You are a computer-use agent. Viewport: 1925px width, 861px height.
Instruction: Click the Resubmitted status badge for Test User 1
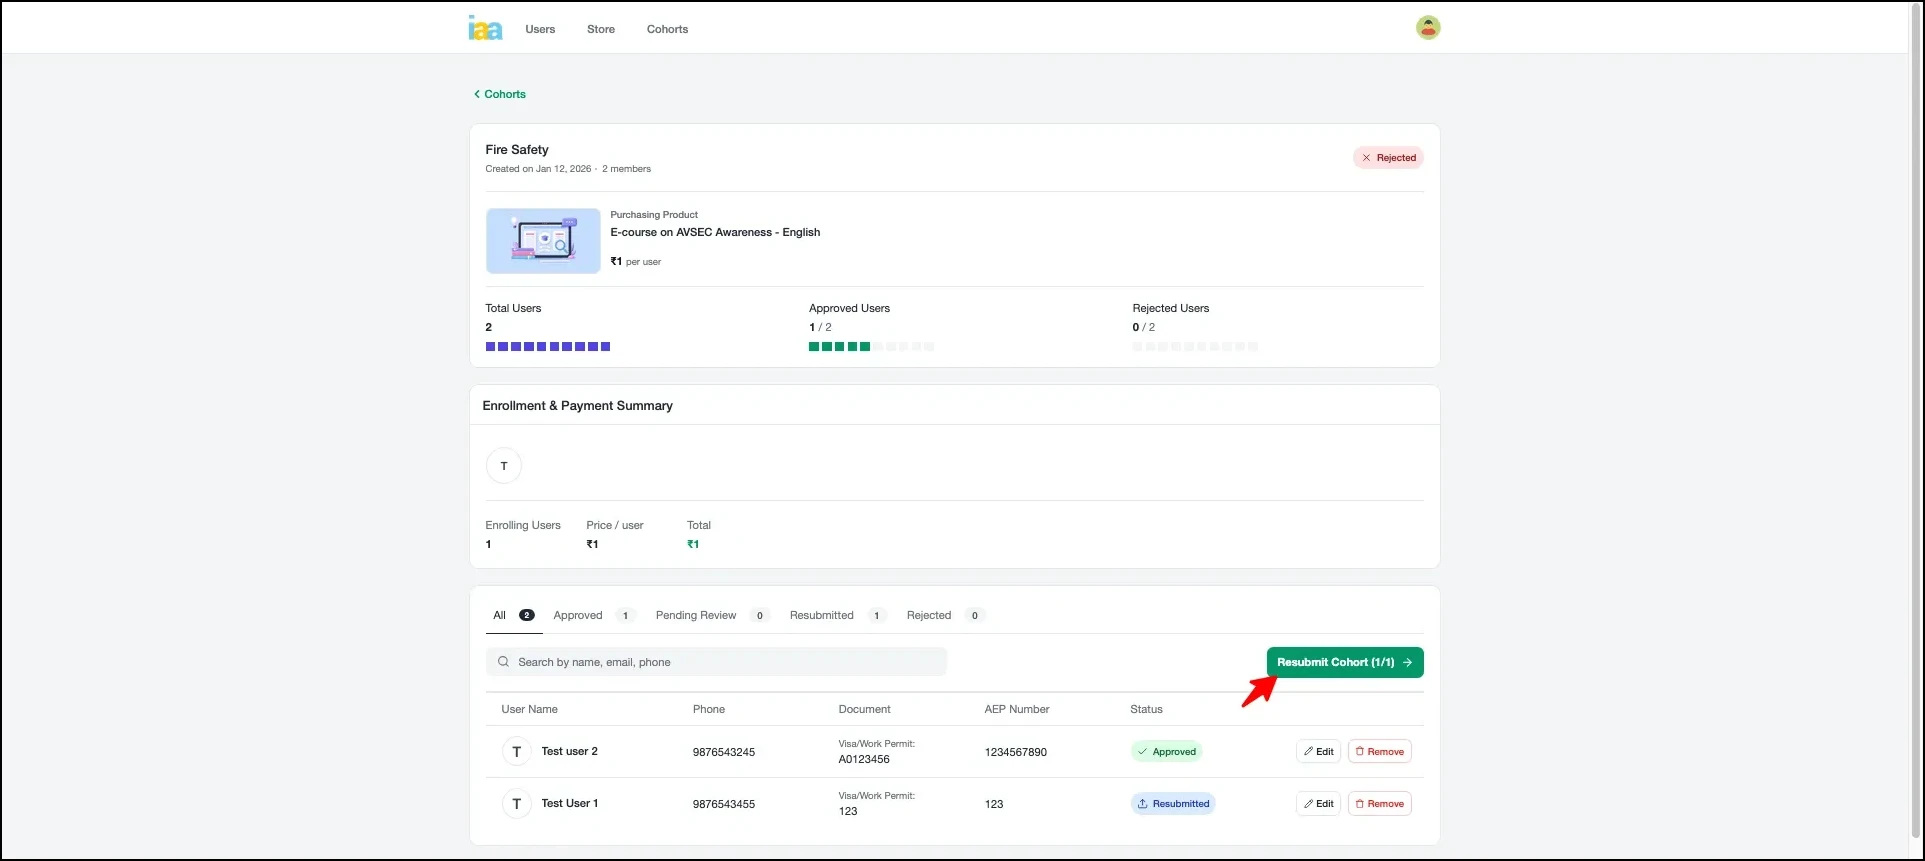pos(1172,804)
